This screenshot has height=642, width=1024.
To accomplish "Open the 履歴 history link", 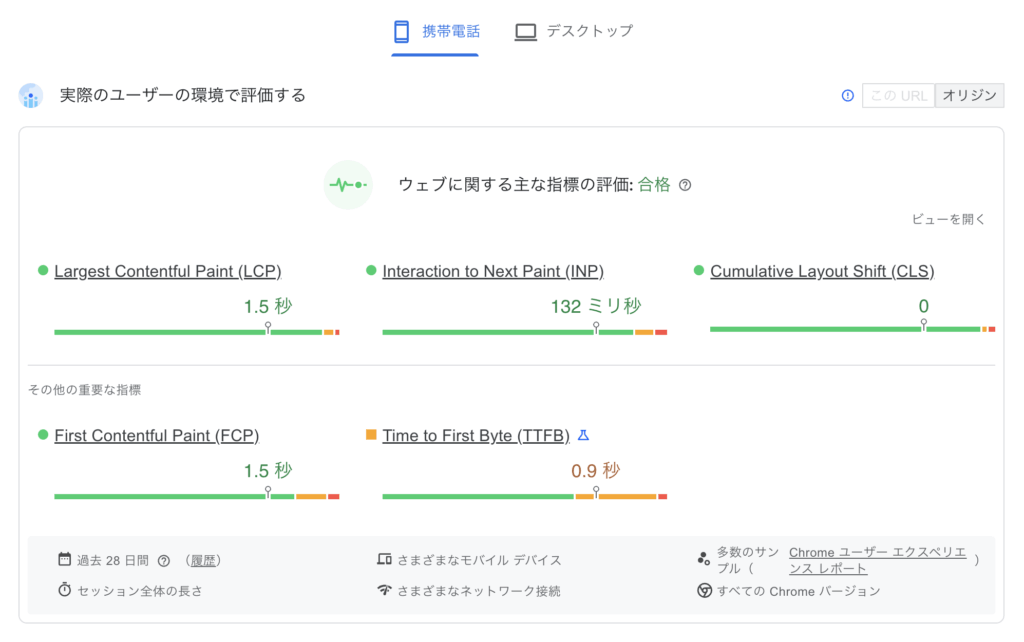I will [203, 561].
